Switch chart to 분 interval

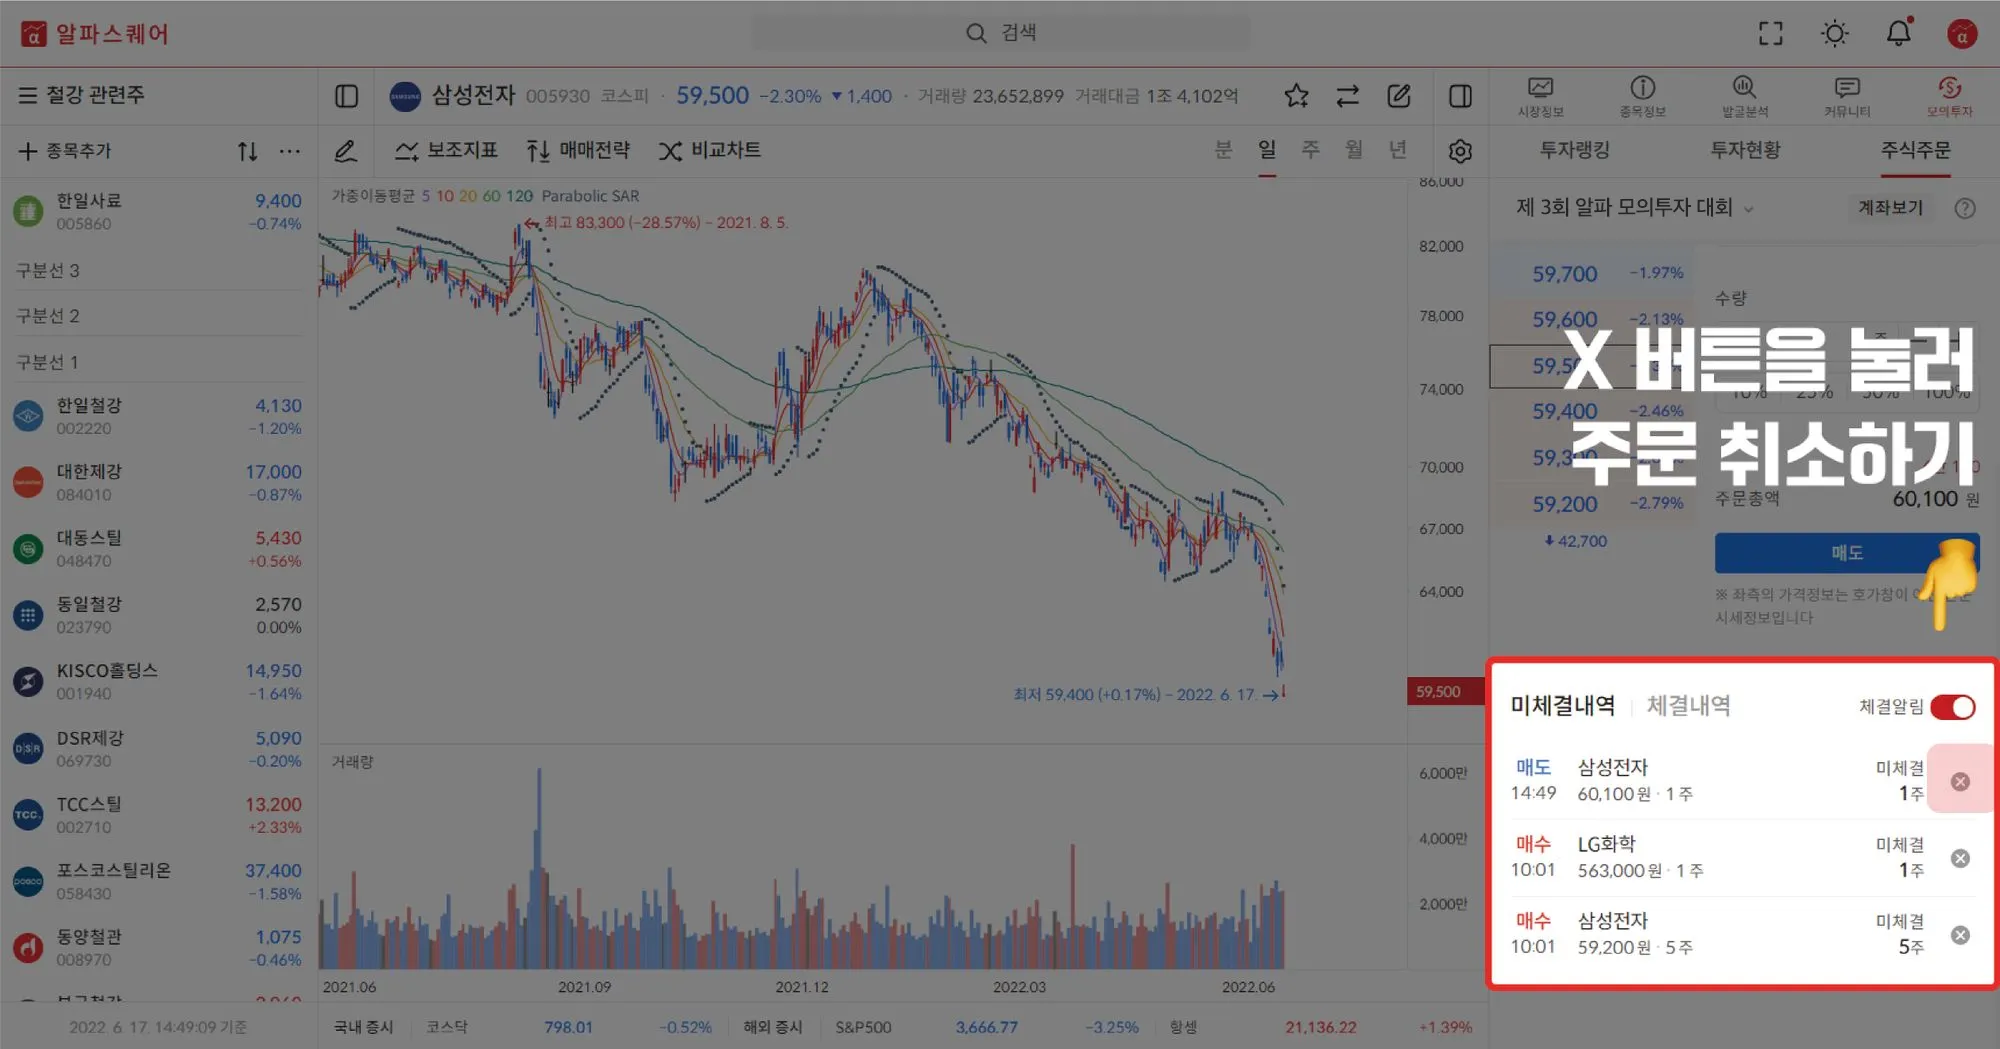[1223, 150]
